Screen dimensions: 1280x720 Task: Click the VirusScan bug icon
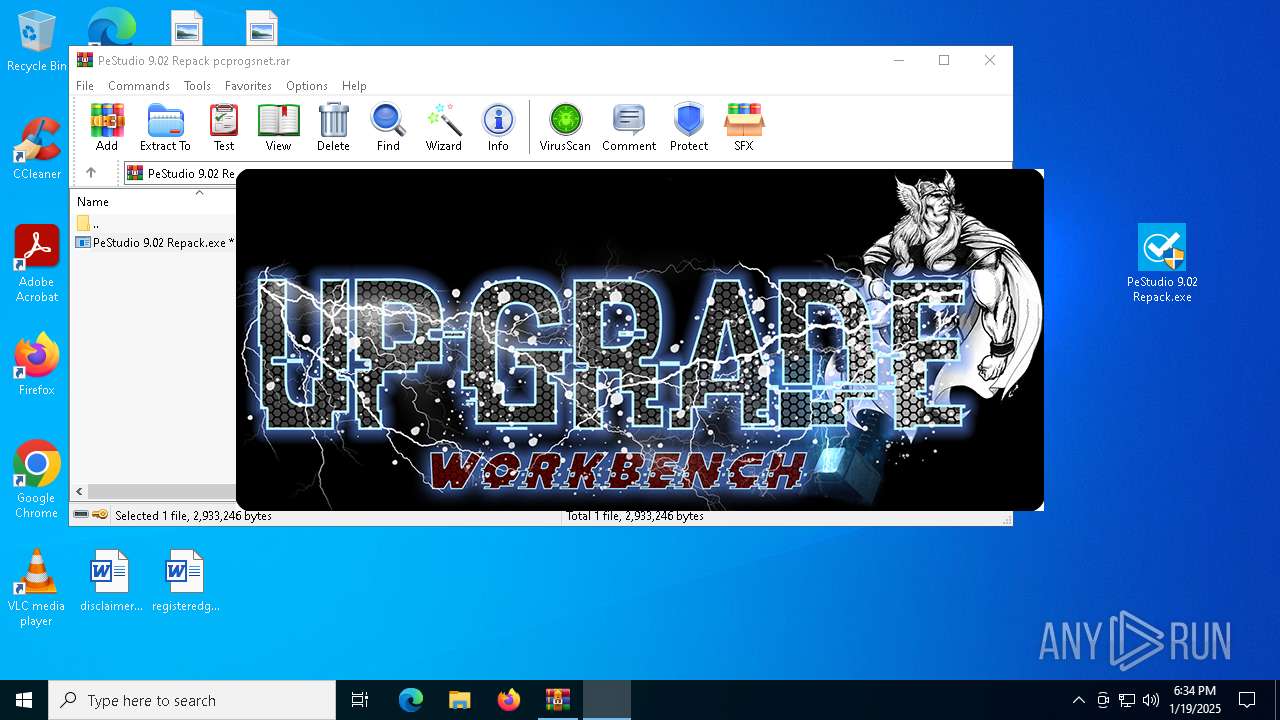point(565,127)
